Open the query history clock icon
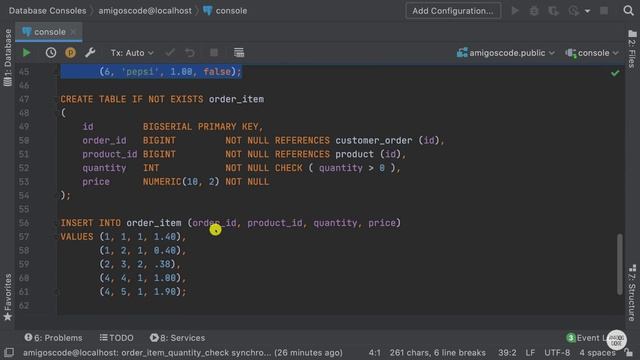Screen dimensions: 640x360 tap(51, 53)
